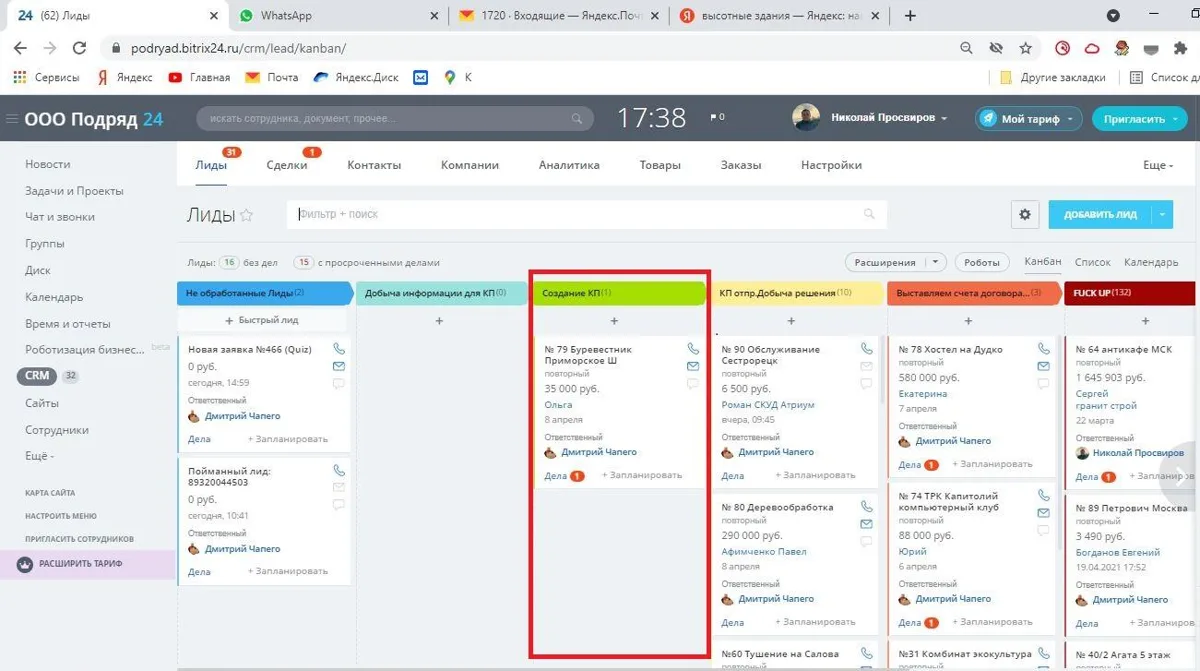The height and width of the screenshot is (671, 1200).
Task: Open the Аналитика tab
Action: pos(569,165)
